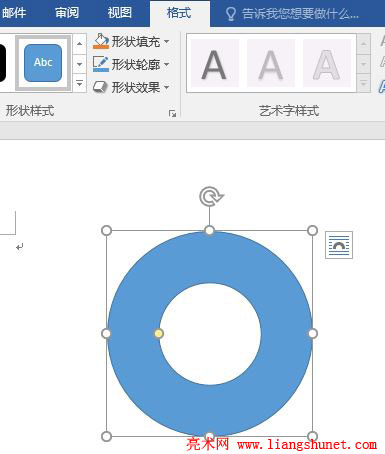Click the shape outline pen icon
The image size is (385, 454).
click(101, 64)
